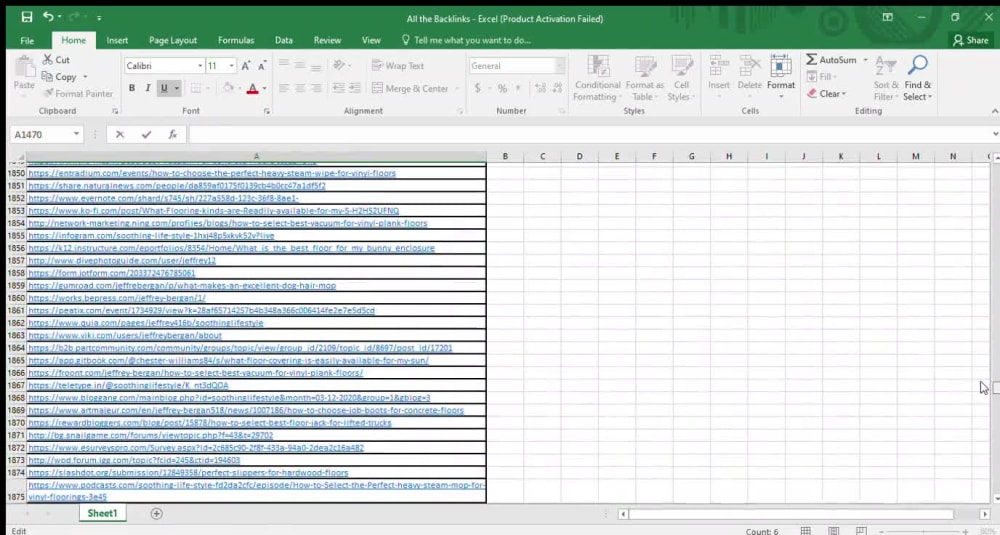Image resolution: width=1000 pixels, height=535 pixels.
Task: Open the underline style dropdown arrow
Action: point(177,88)
